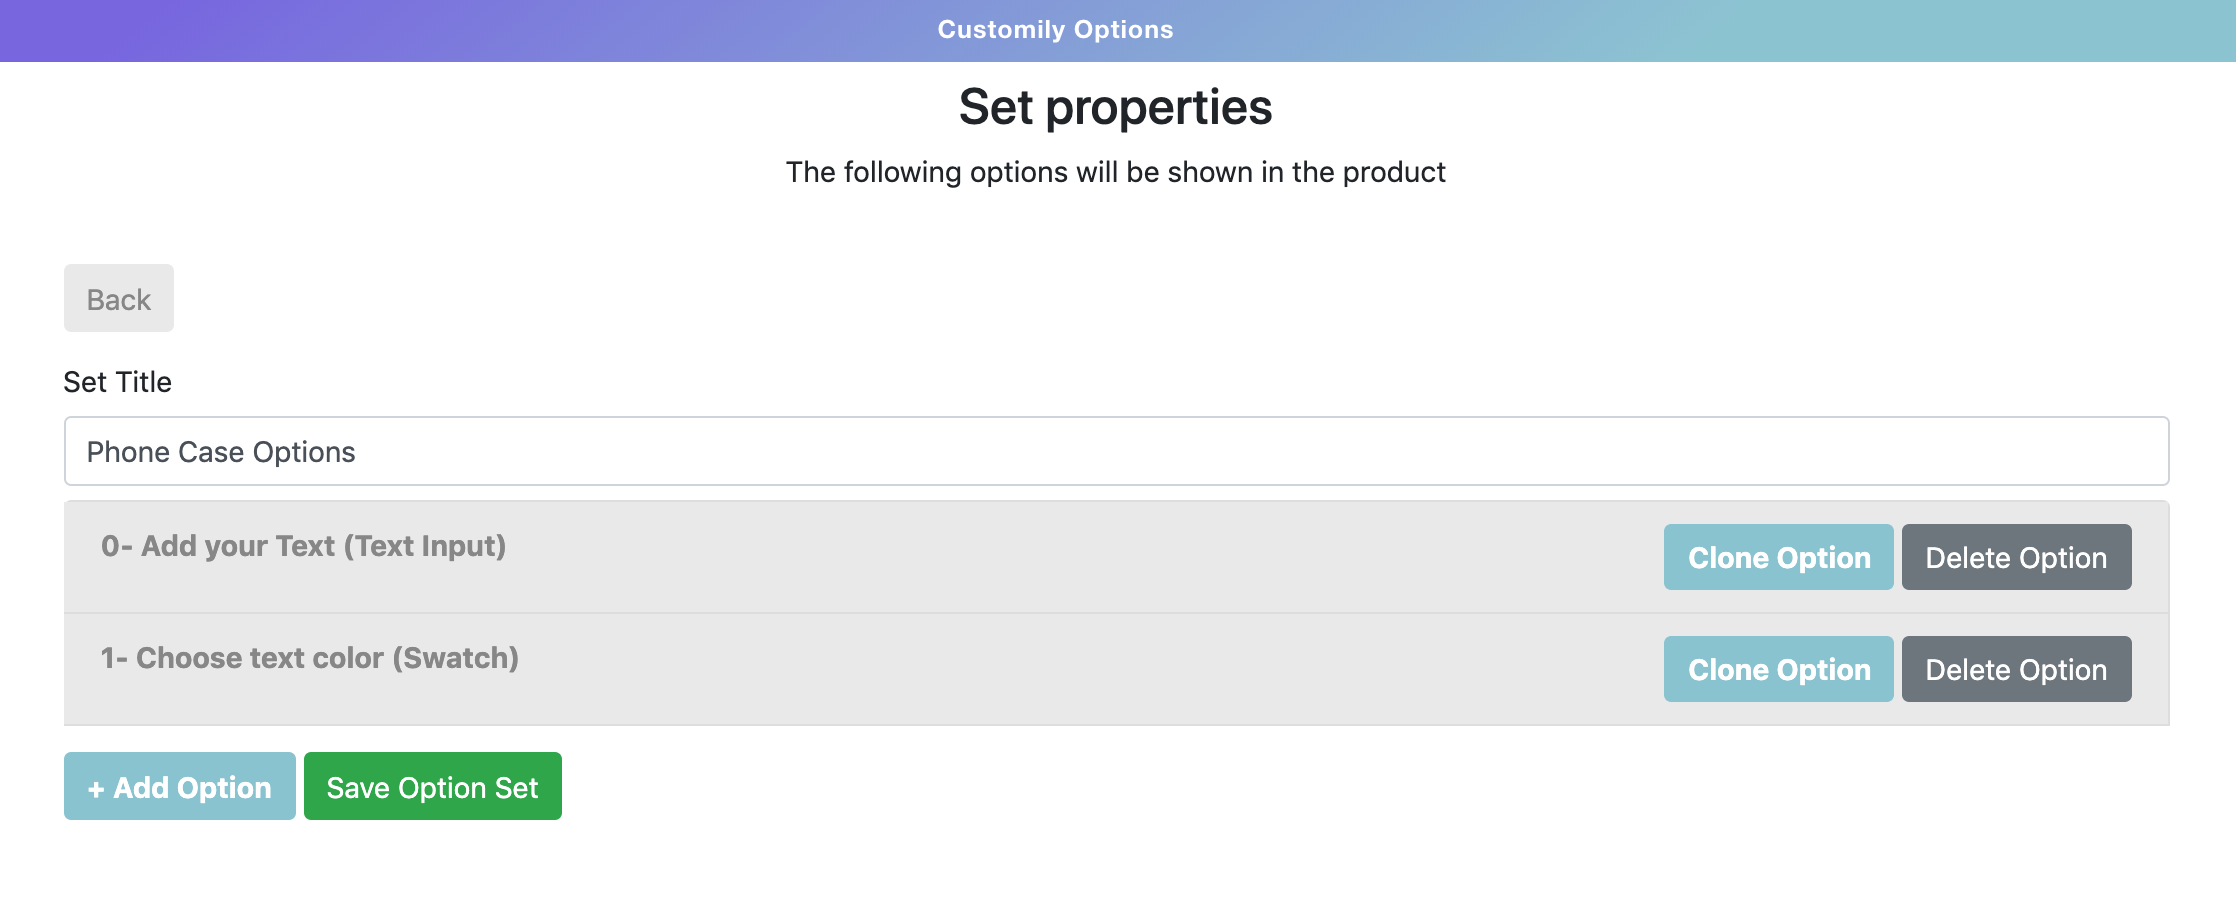2236x912 pixels.
Task: Click the "Set properties" page heading
Action: coord(1115,107)
